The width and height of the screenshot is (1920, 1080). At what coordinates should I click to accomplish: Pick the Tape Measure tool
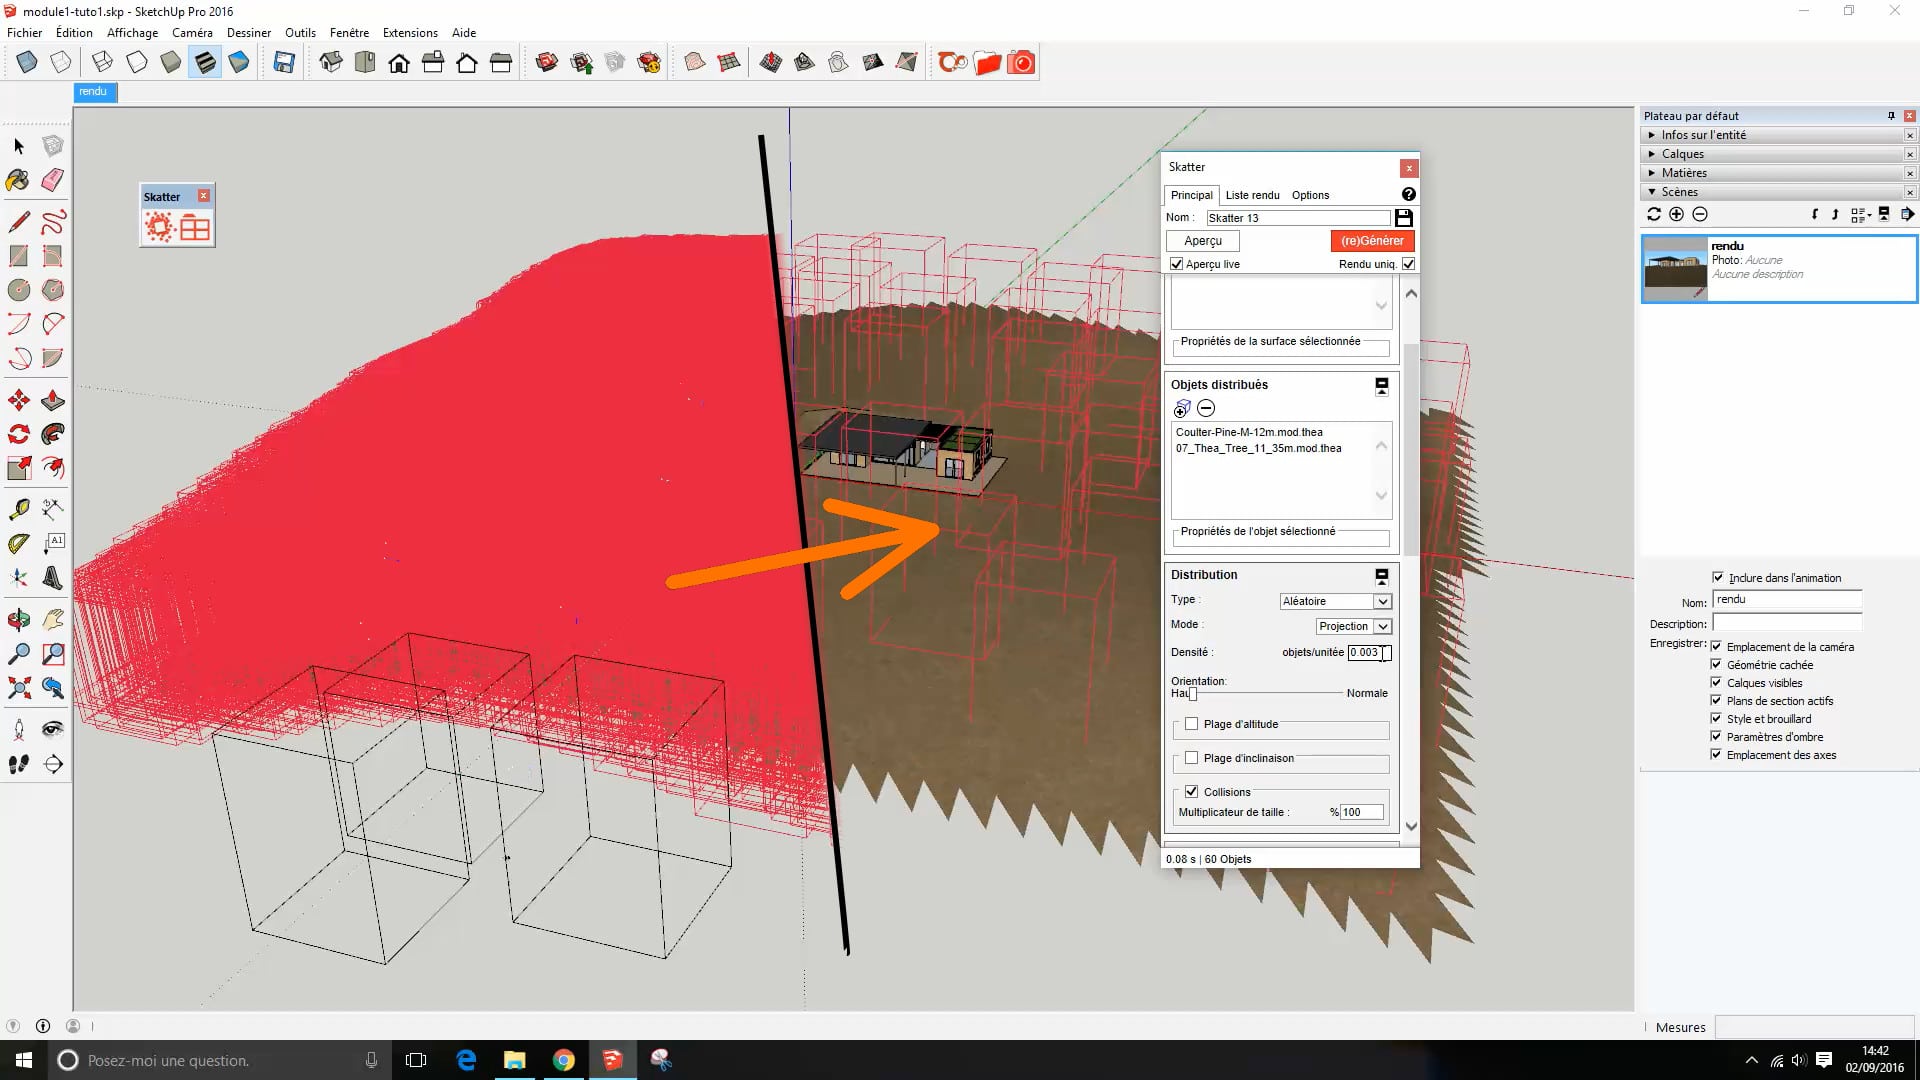(19, 510)
